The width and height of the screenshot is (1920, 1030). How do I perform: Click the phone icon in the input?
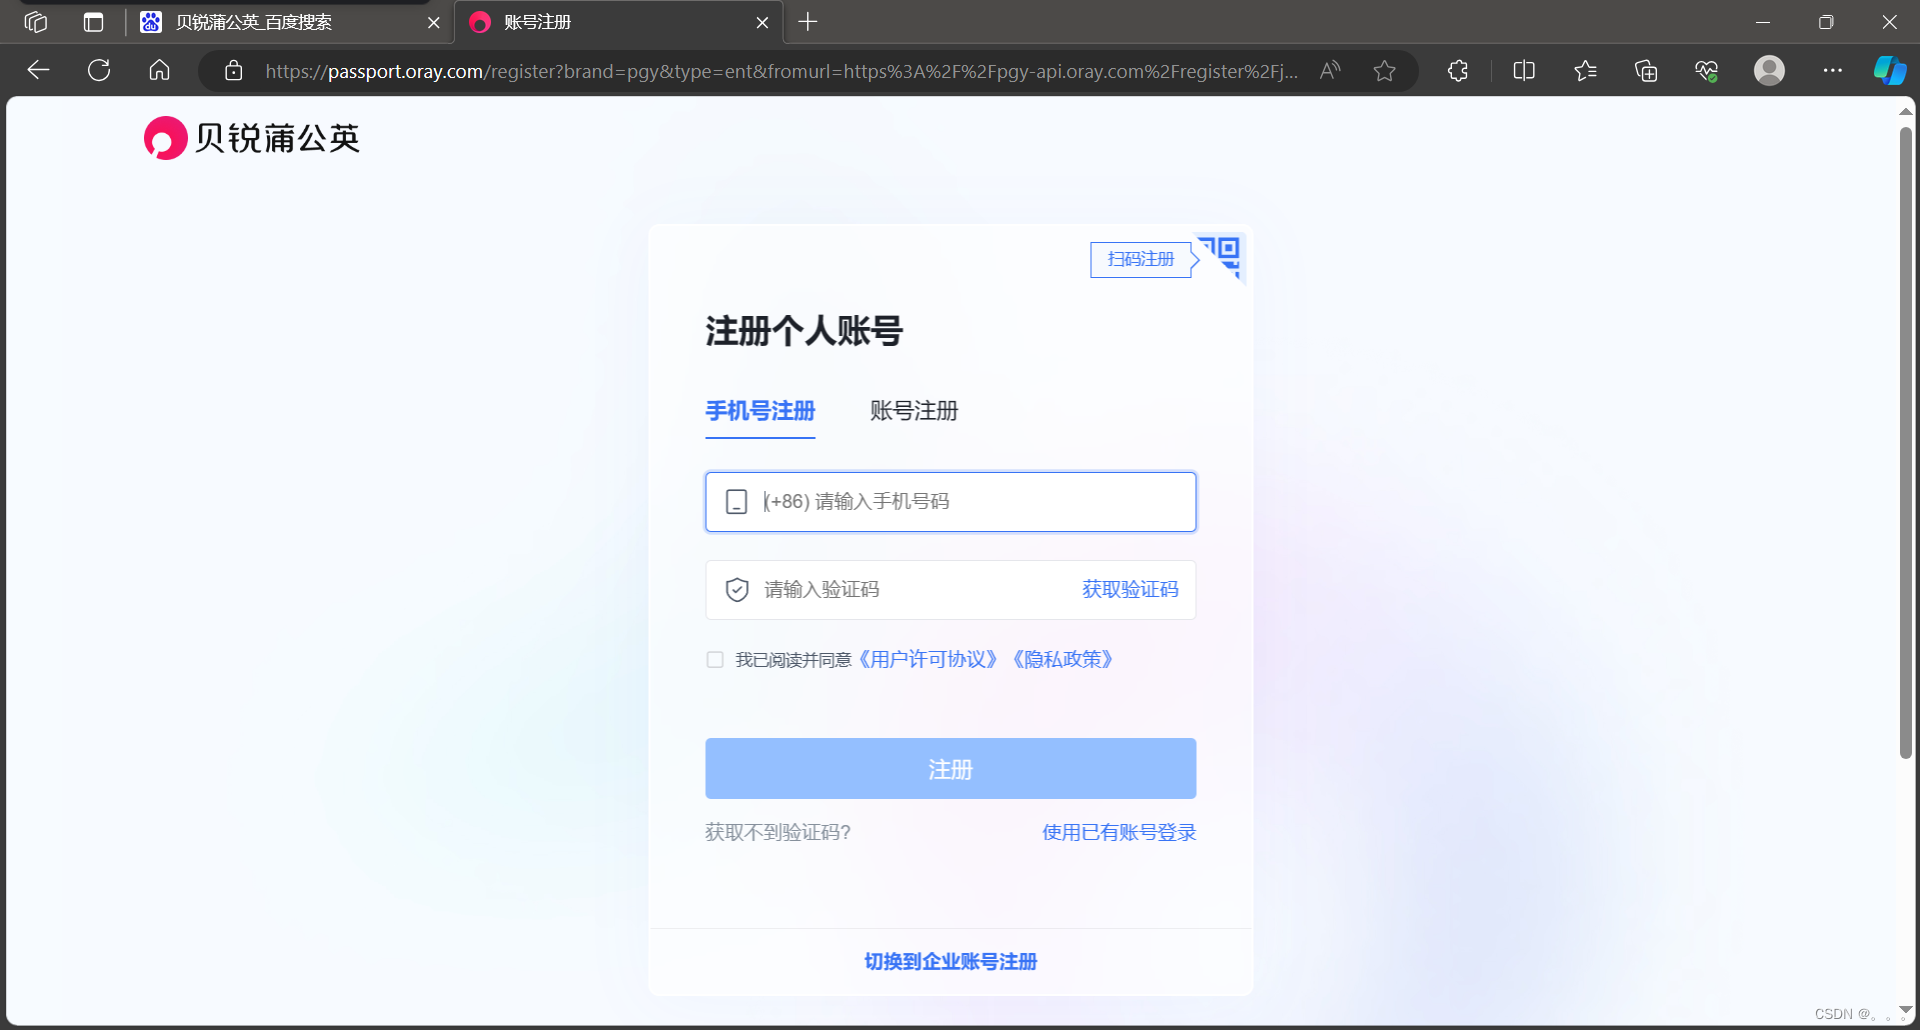pos(736,502)
